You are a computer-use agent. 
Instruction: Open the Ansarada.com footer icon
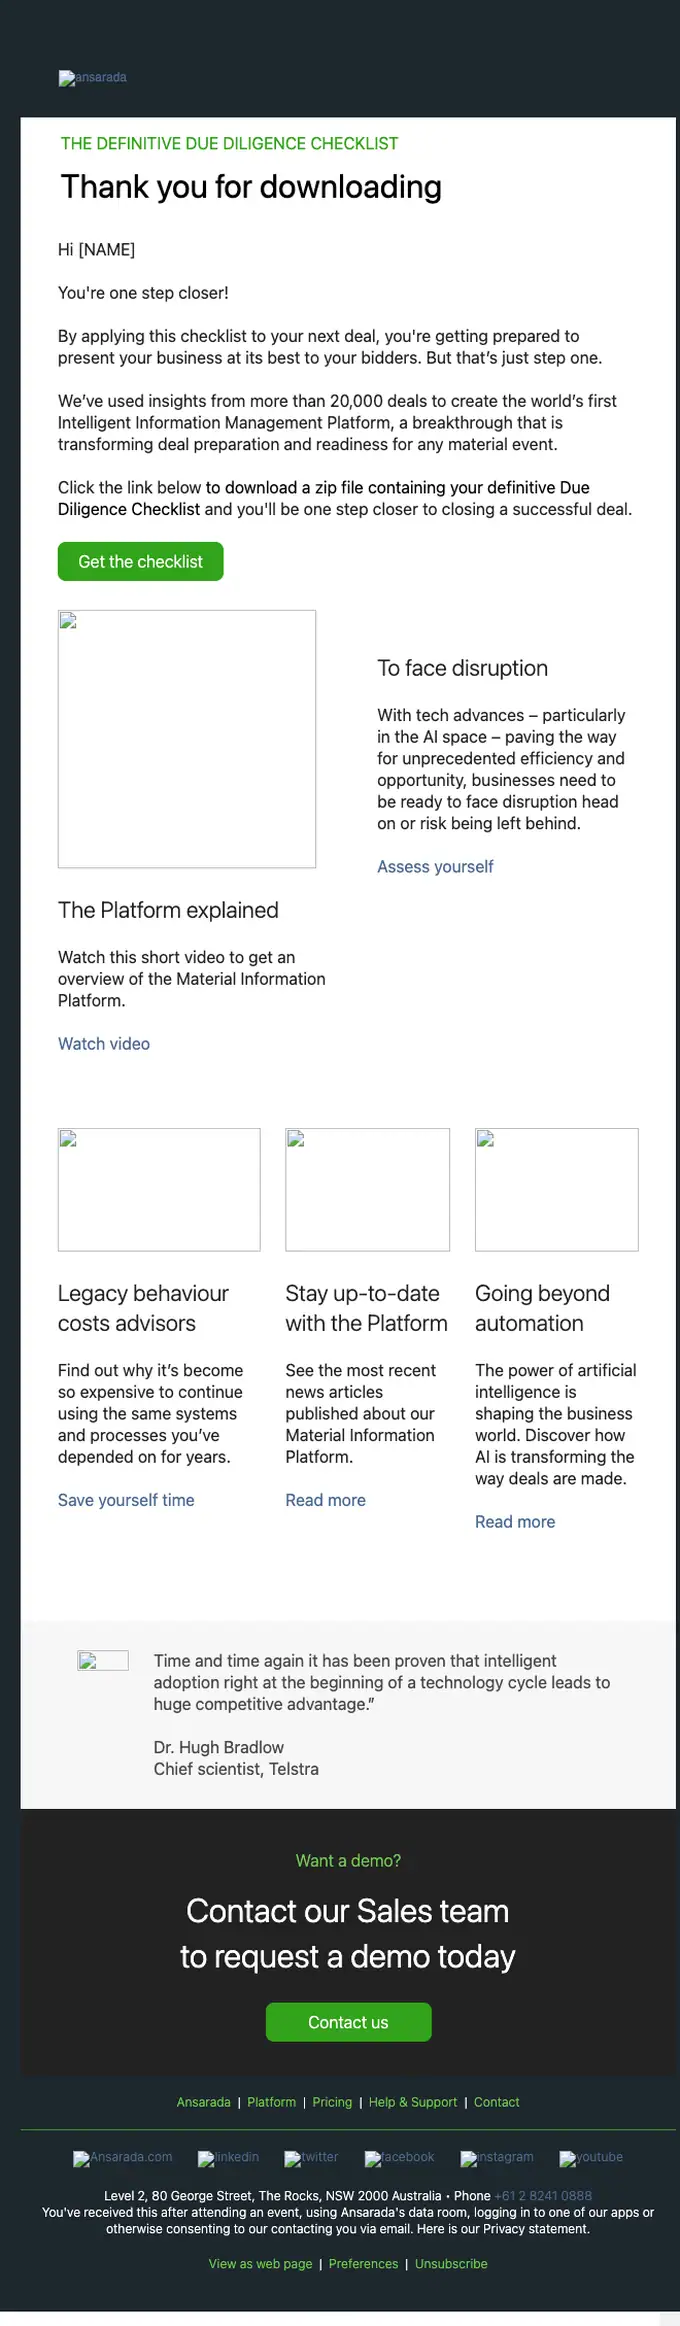[122, 2158]
